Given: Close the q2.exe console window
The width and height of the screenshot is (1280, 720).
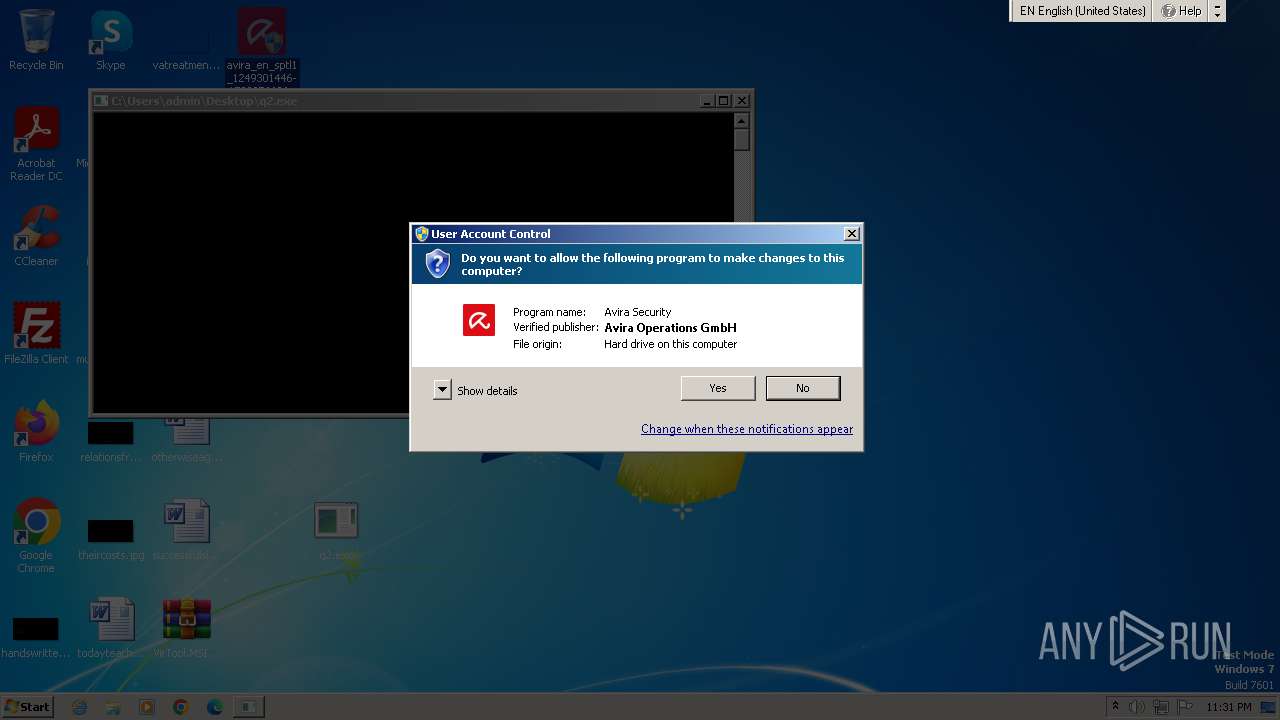Looking at the screenshot, I should (742, 101).
